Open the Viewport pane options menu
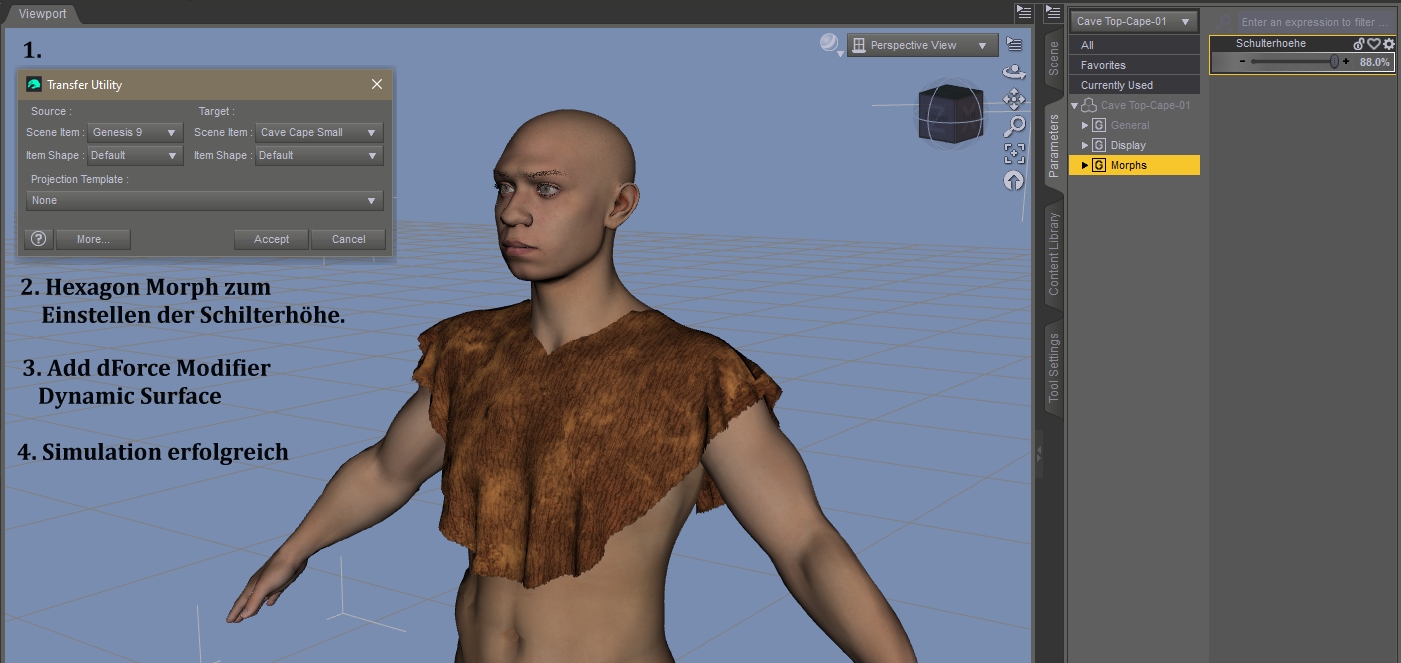 (x=1023, y=12)
